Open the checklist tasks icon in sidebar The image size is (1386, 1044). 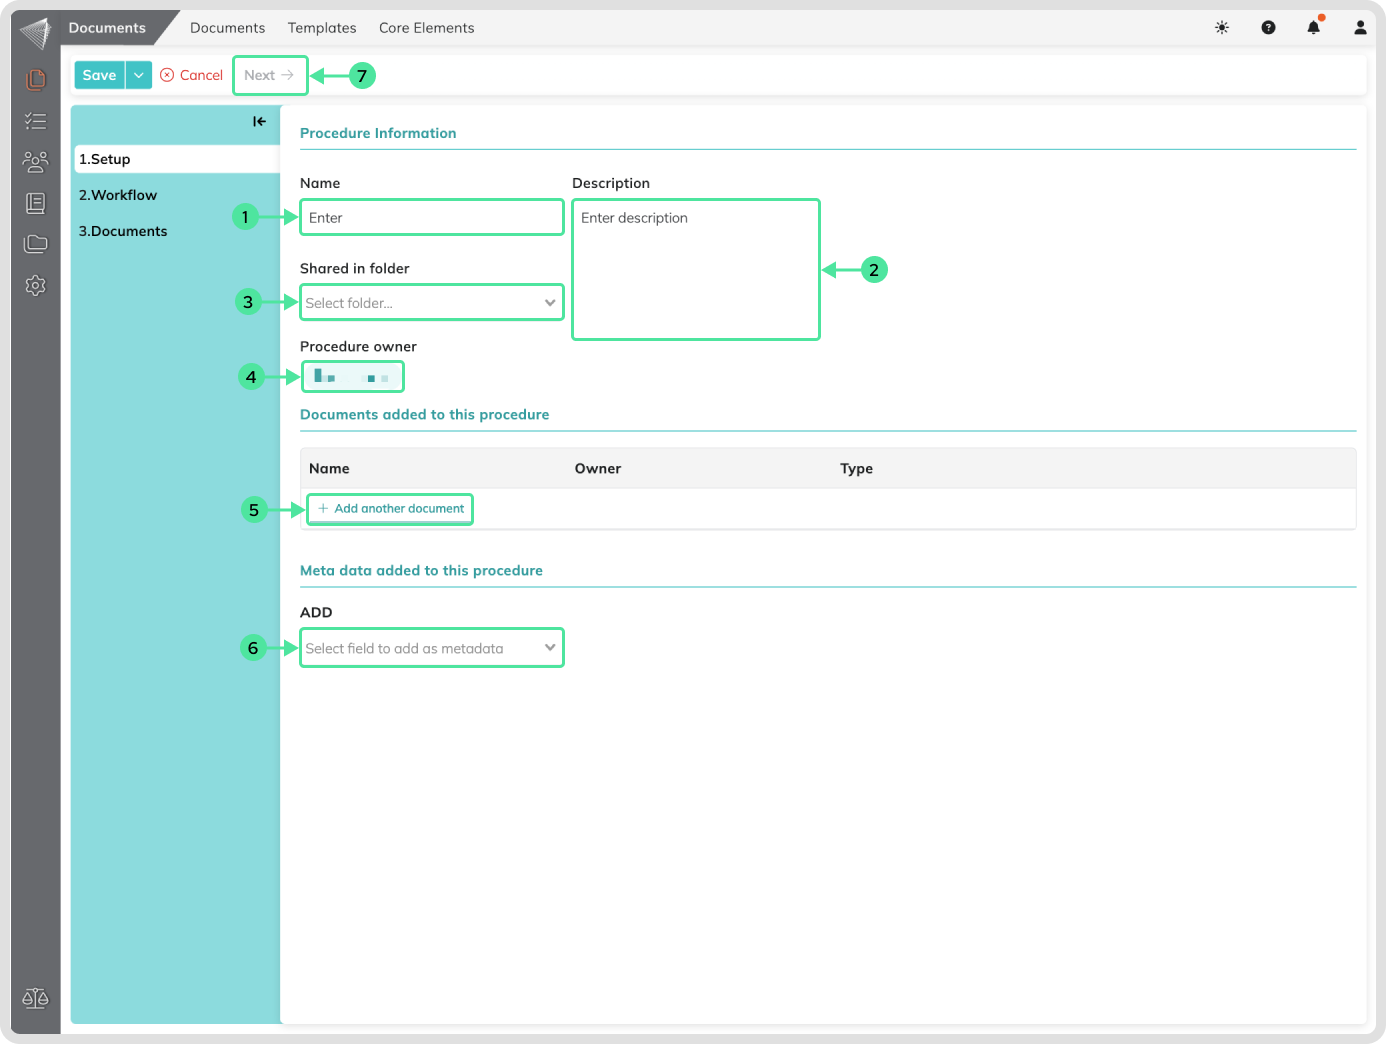pyautogui.click(x=36, y=121)
